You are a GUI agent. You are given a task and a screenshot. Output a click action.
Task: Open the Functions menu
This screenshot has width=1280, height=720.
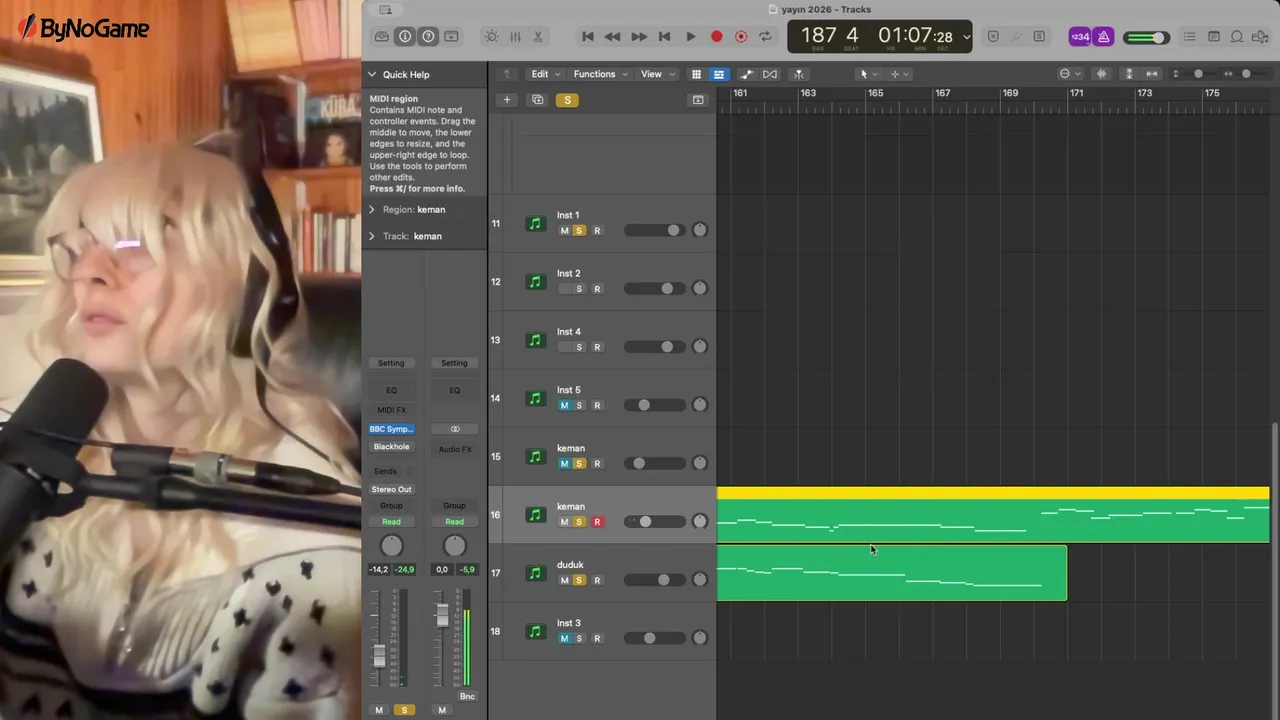click(x=600, y=74)
